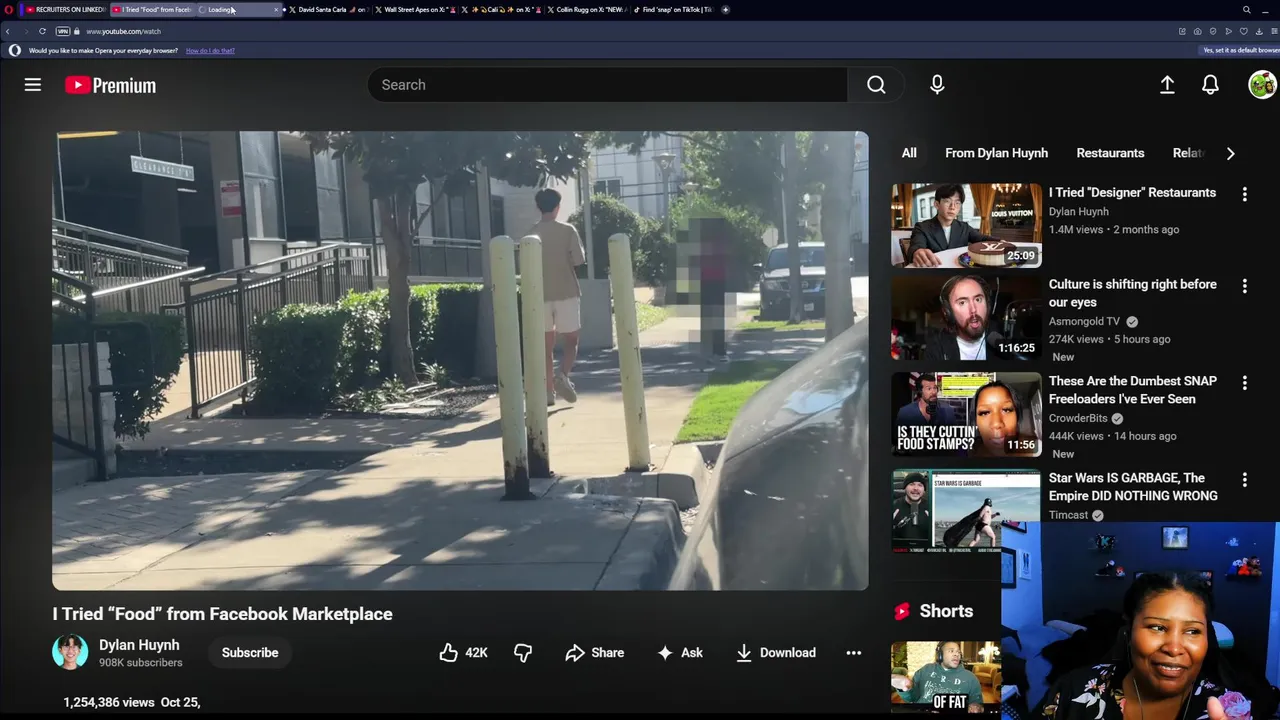Screen dimensions: 1280x720
Task: Switch to David Santa Carla X tab
Action: point(328,9)
